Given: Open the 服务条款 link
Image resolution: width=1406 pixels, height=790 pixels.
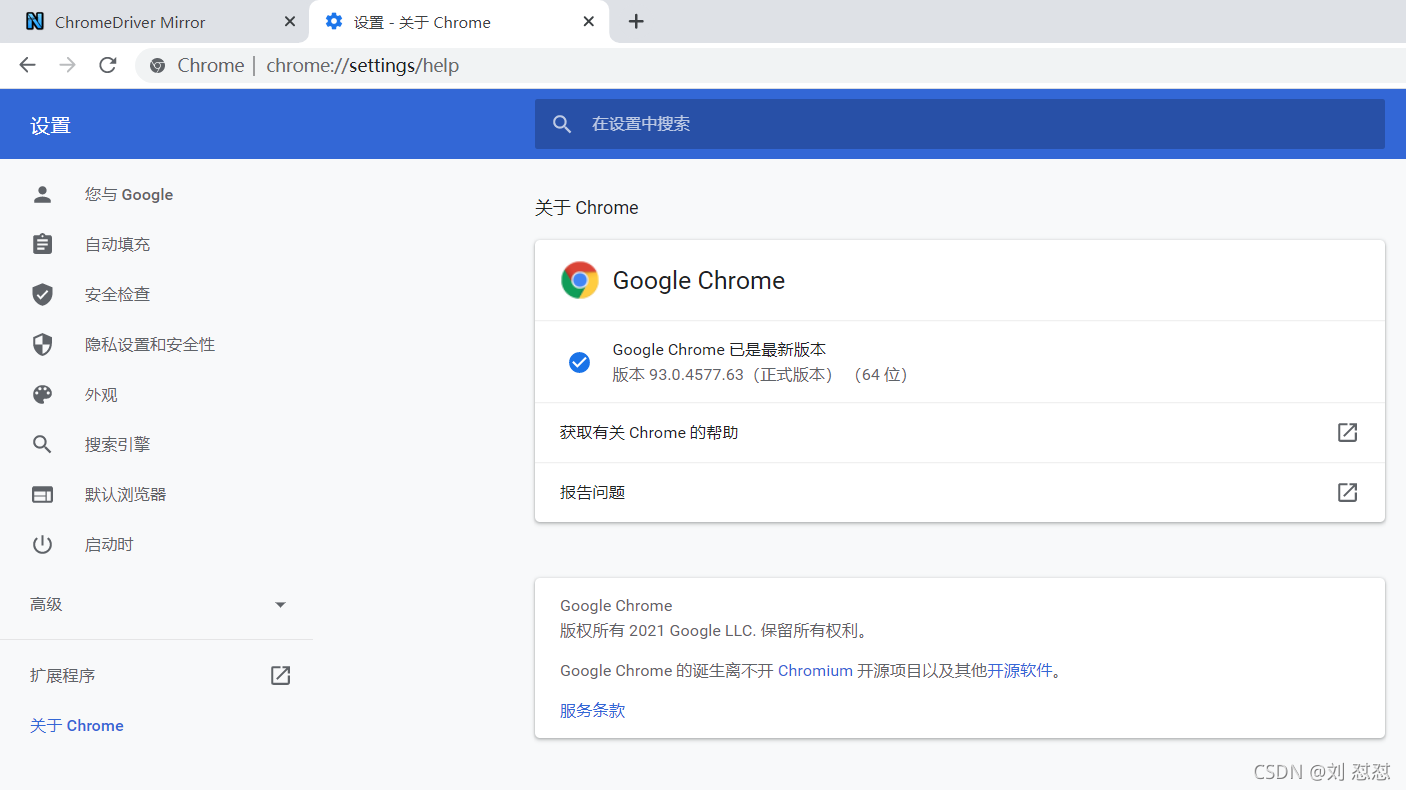Looking at the screenshot, I should 592,711.
